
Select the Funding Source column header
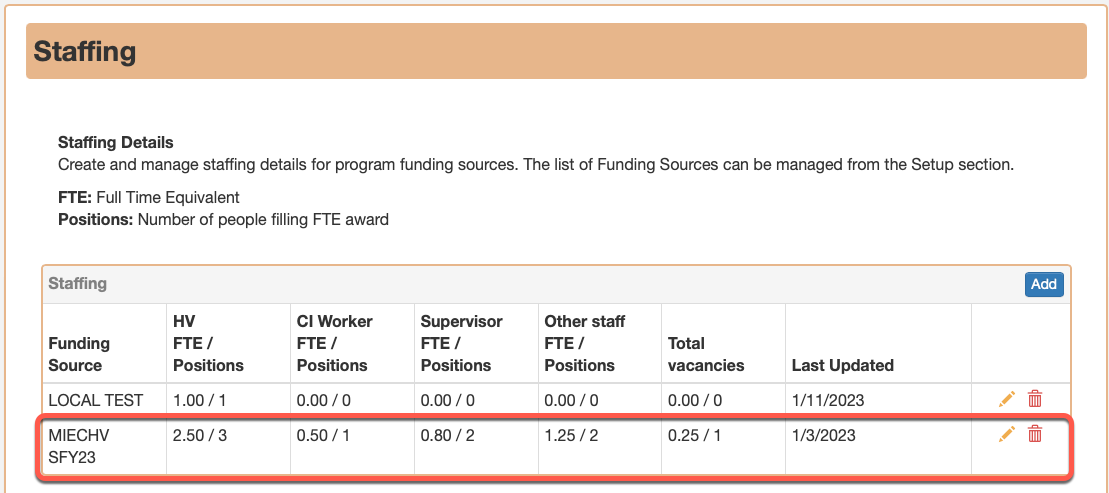pos(79,354)
